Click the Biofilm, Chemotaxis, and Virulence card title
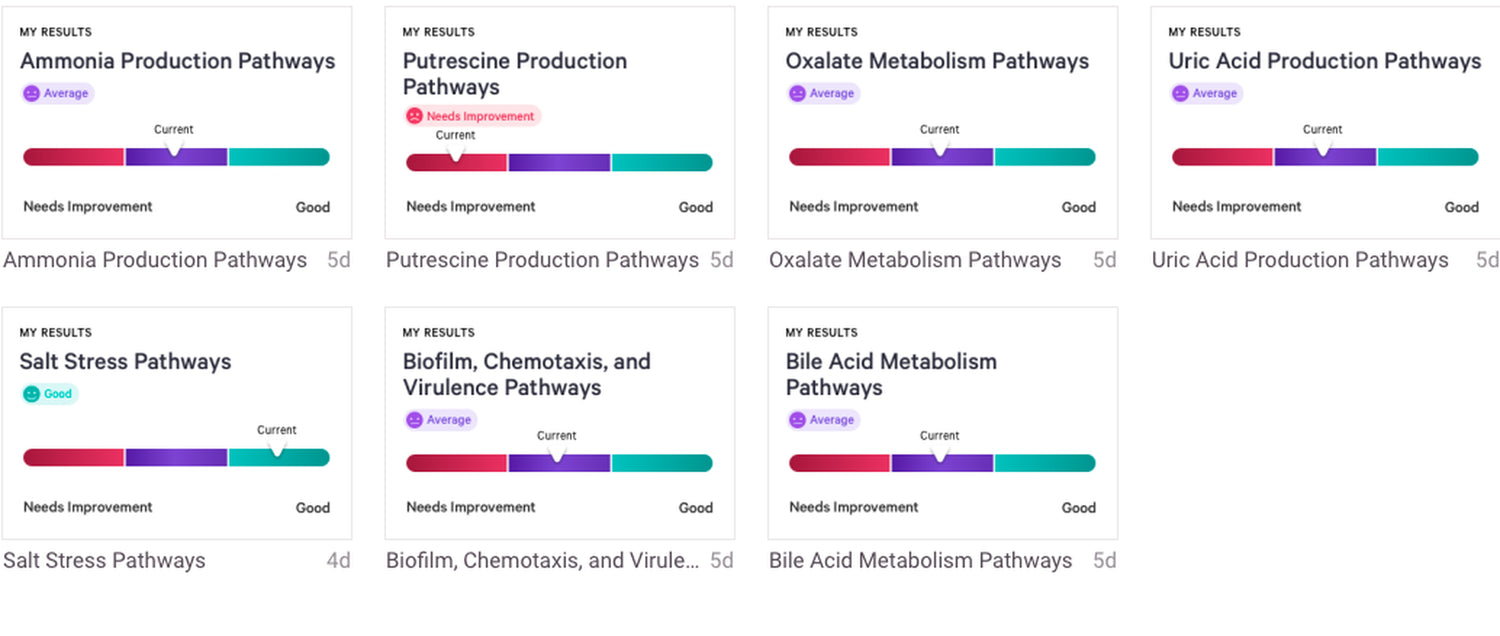The height and width of the screenshot is (636, 1500). click(526, 374)
